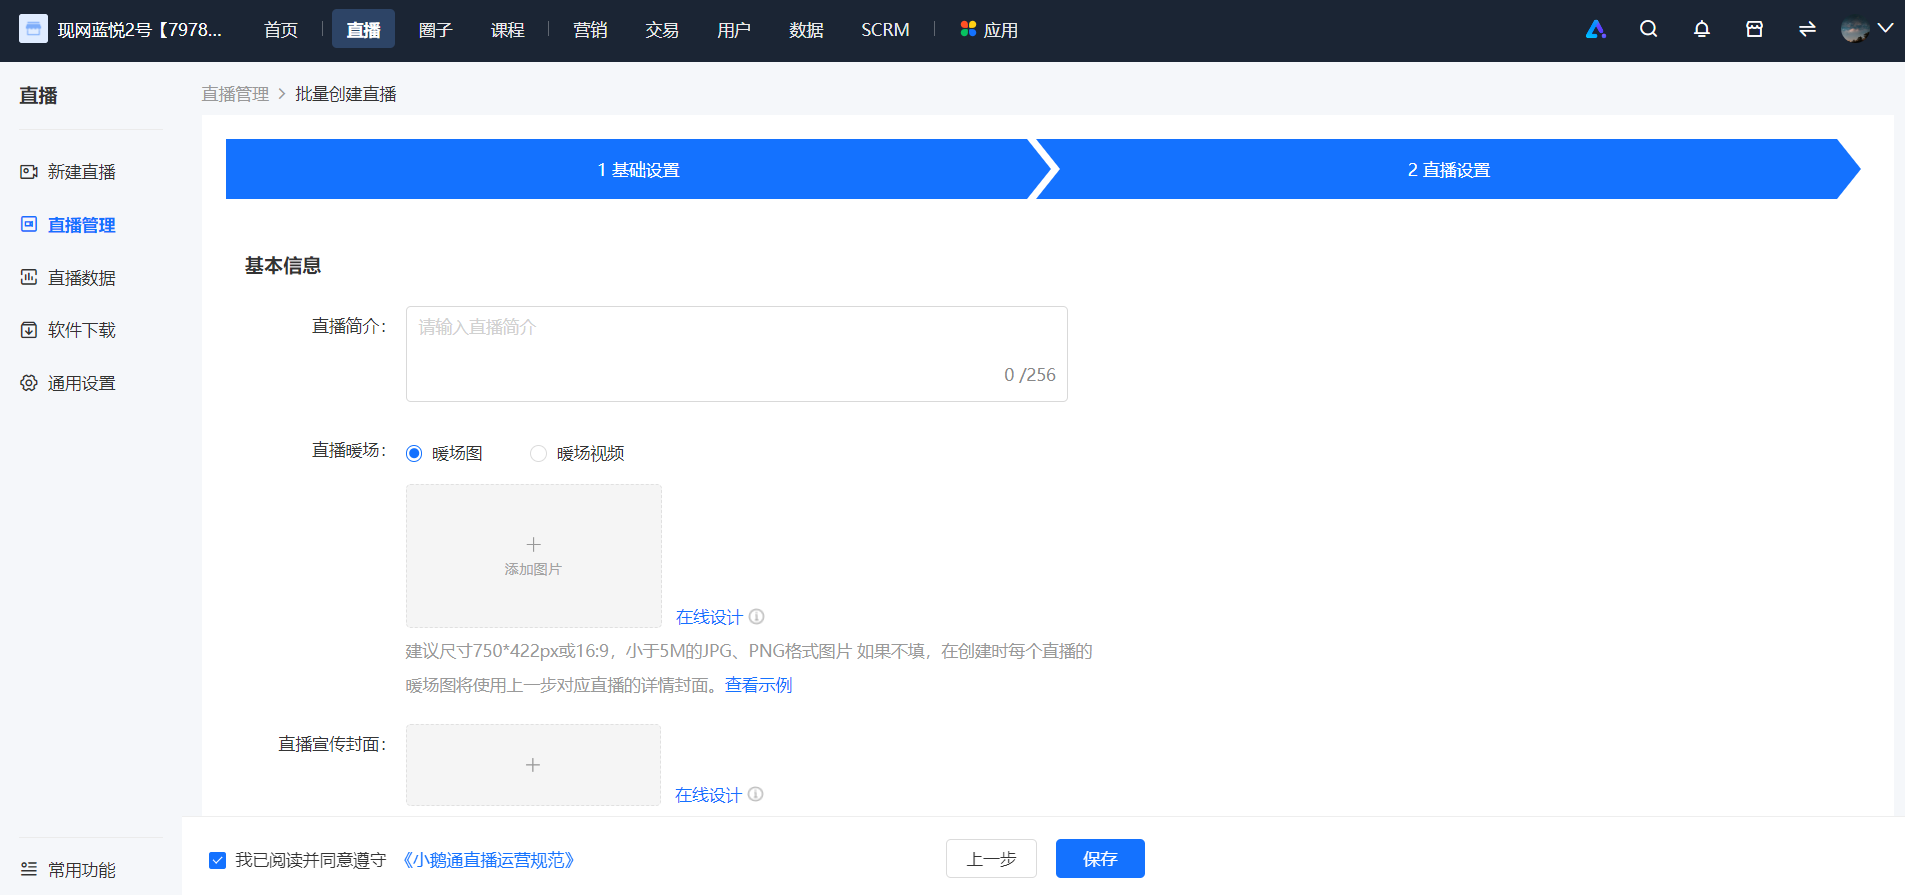Click the blue 保存 button
Image resolution: width=1905 pixels, height=895 pixels.
pos(1100,858)
